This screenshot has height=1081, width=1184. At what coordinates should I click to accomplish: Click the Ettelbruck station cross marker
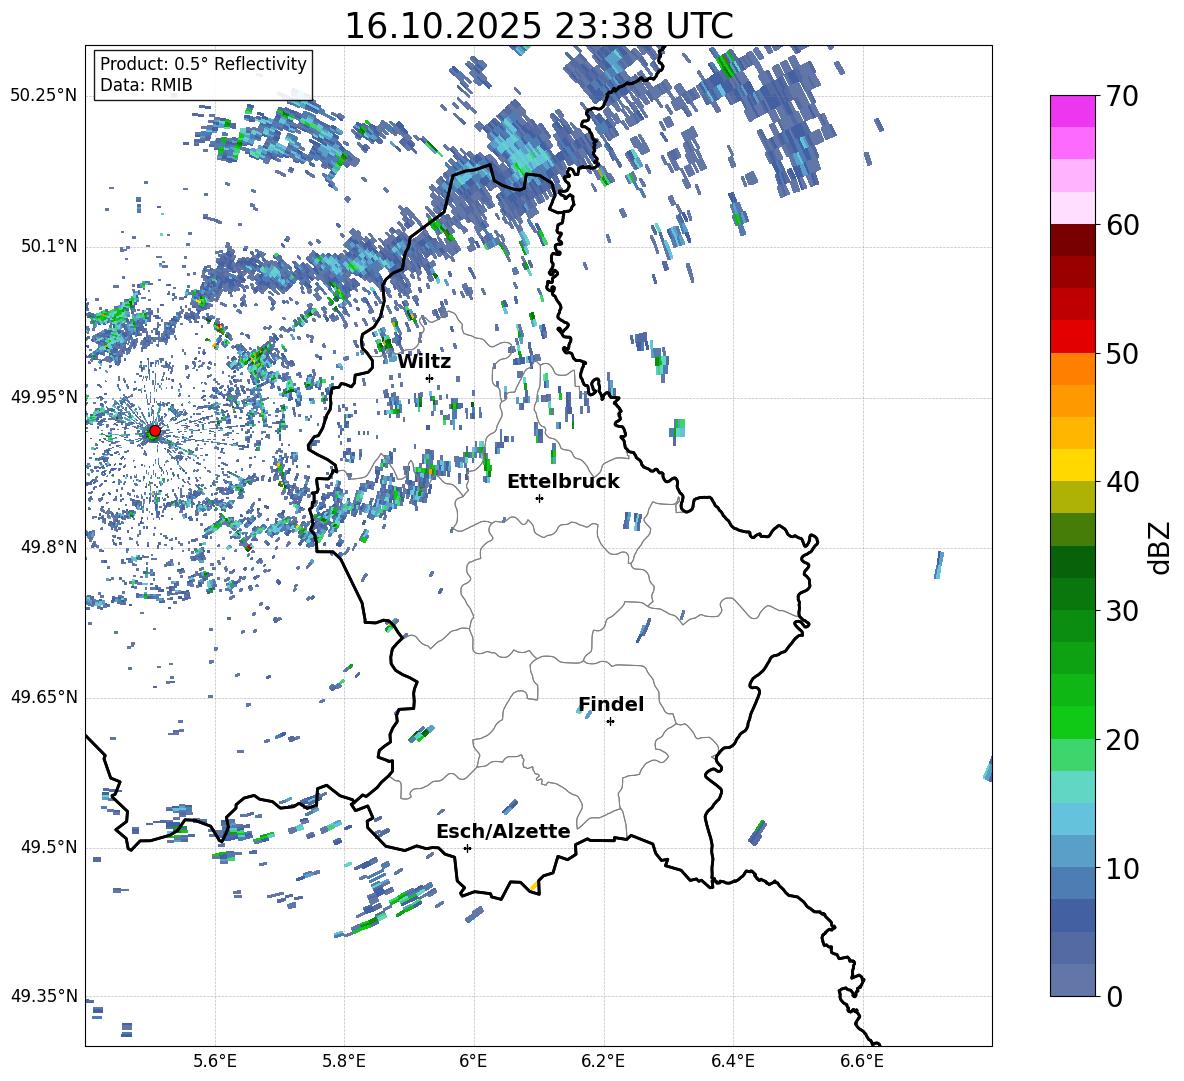pyautogui.click(x=539, y=498)
